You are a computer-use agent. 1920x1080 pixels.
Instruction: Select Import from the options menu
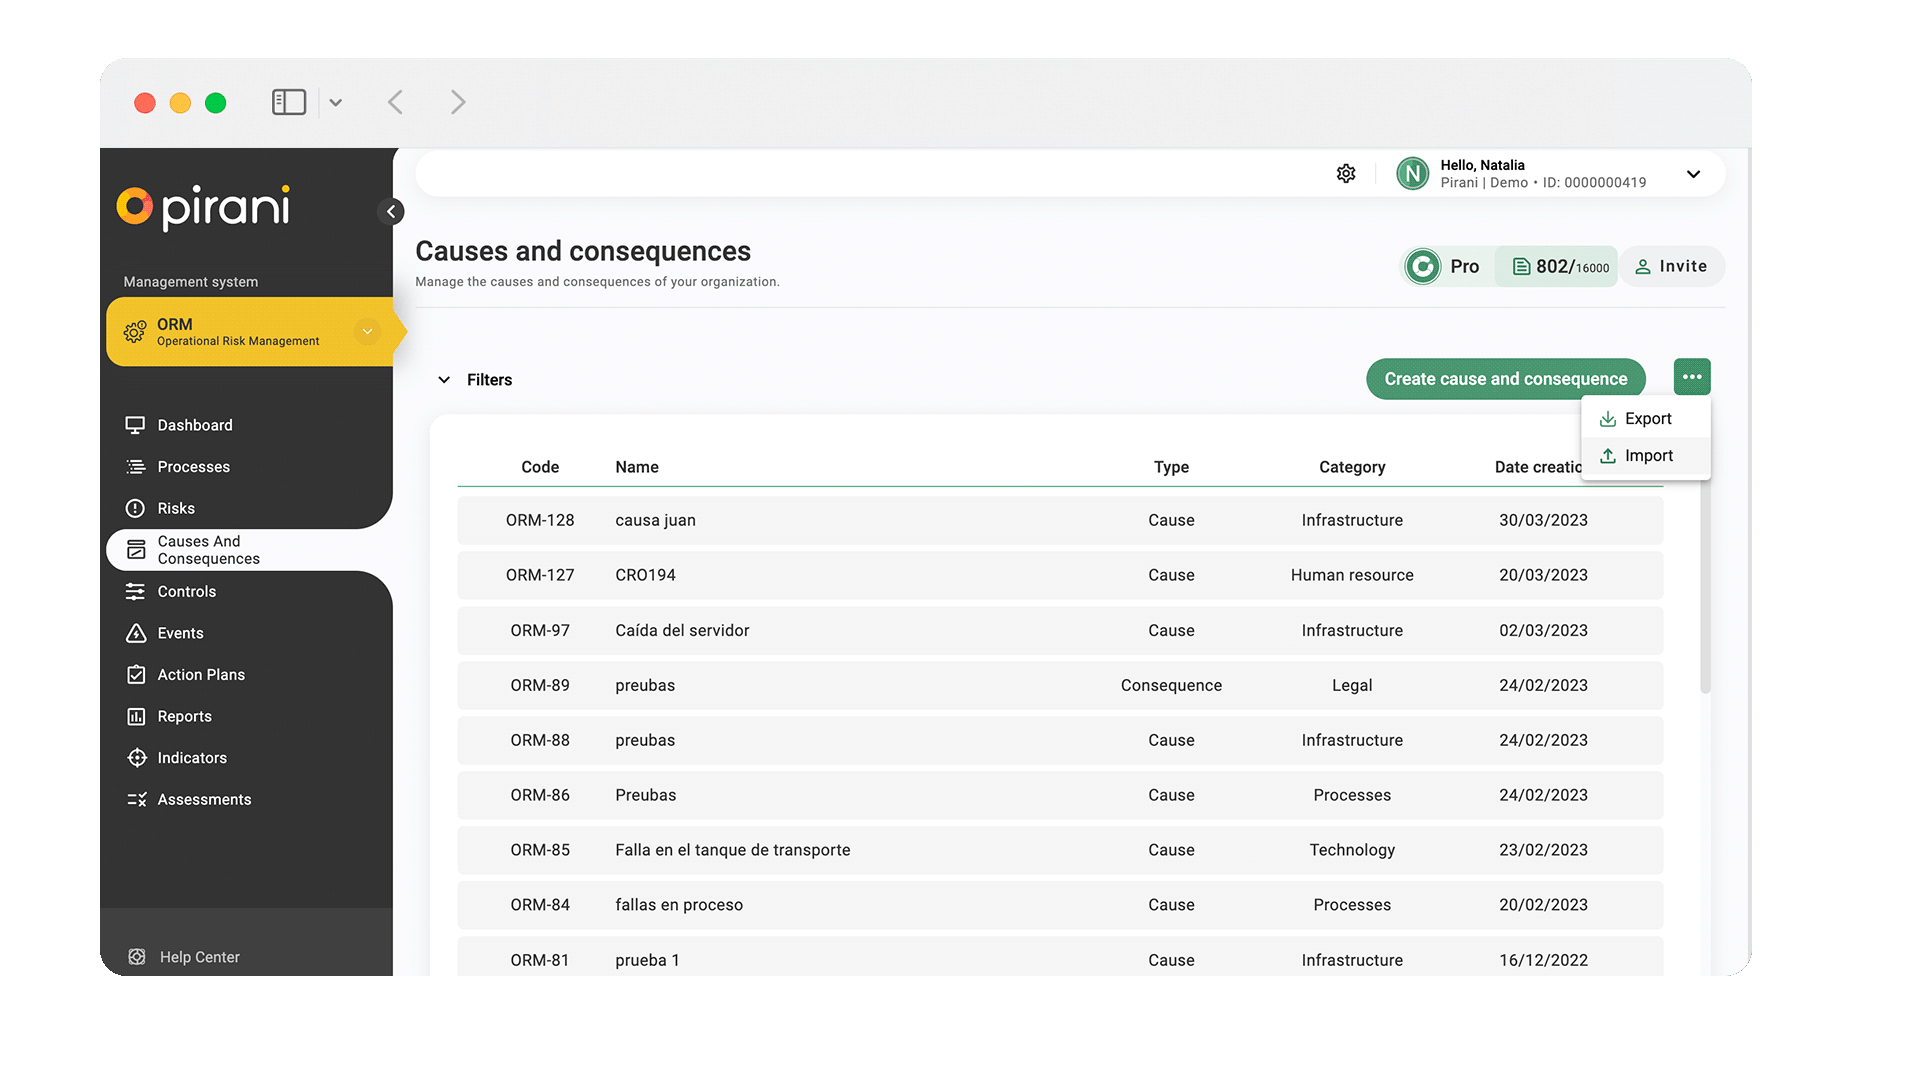[x=1646, y=456]
